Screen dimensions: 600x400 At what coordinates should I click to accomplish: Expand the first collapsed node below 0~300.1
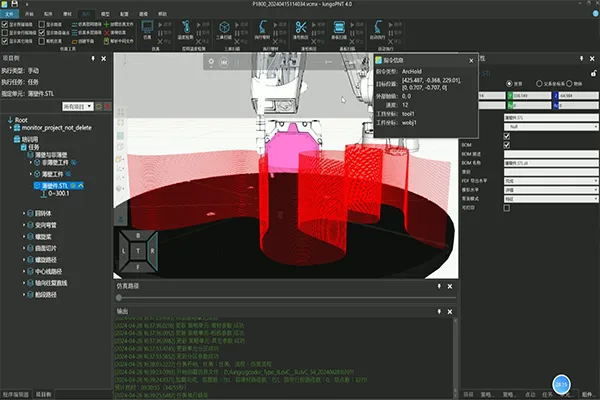(x=24, y=214)
